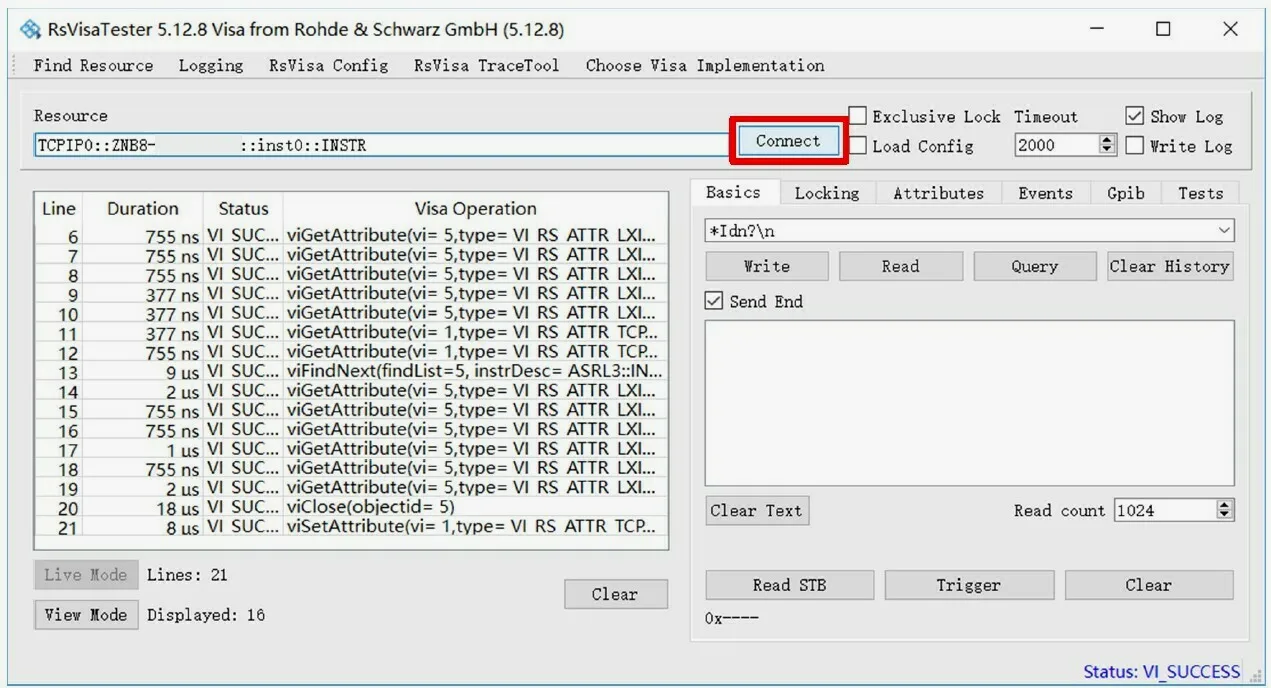Open the Find Resource menu

click(x=93, y=66)
